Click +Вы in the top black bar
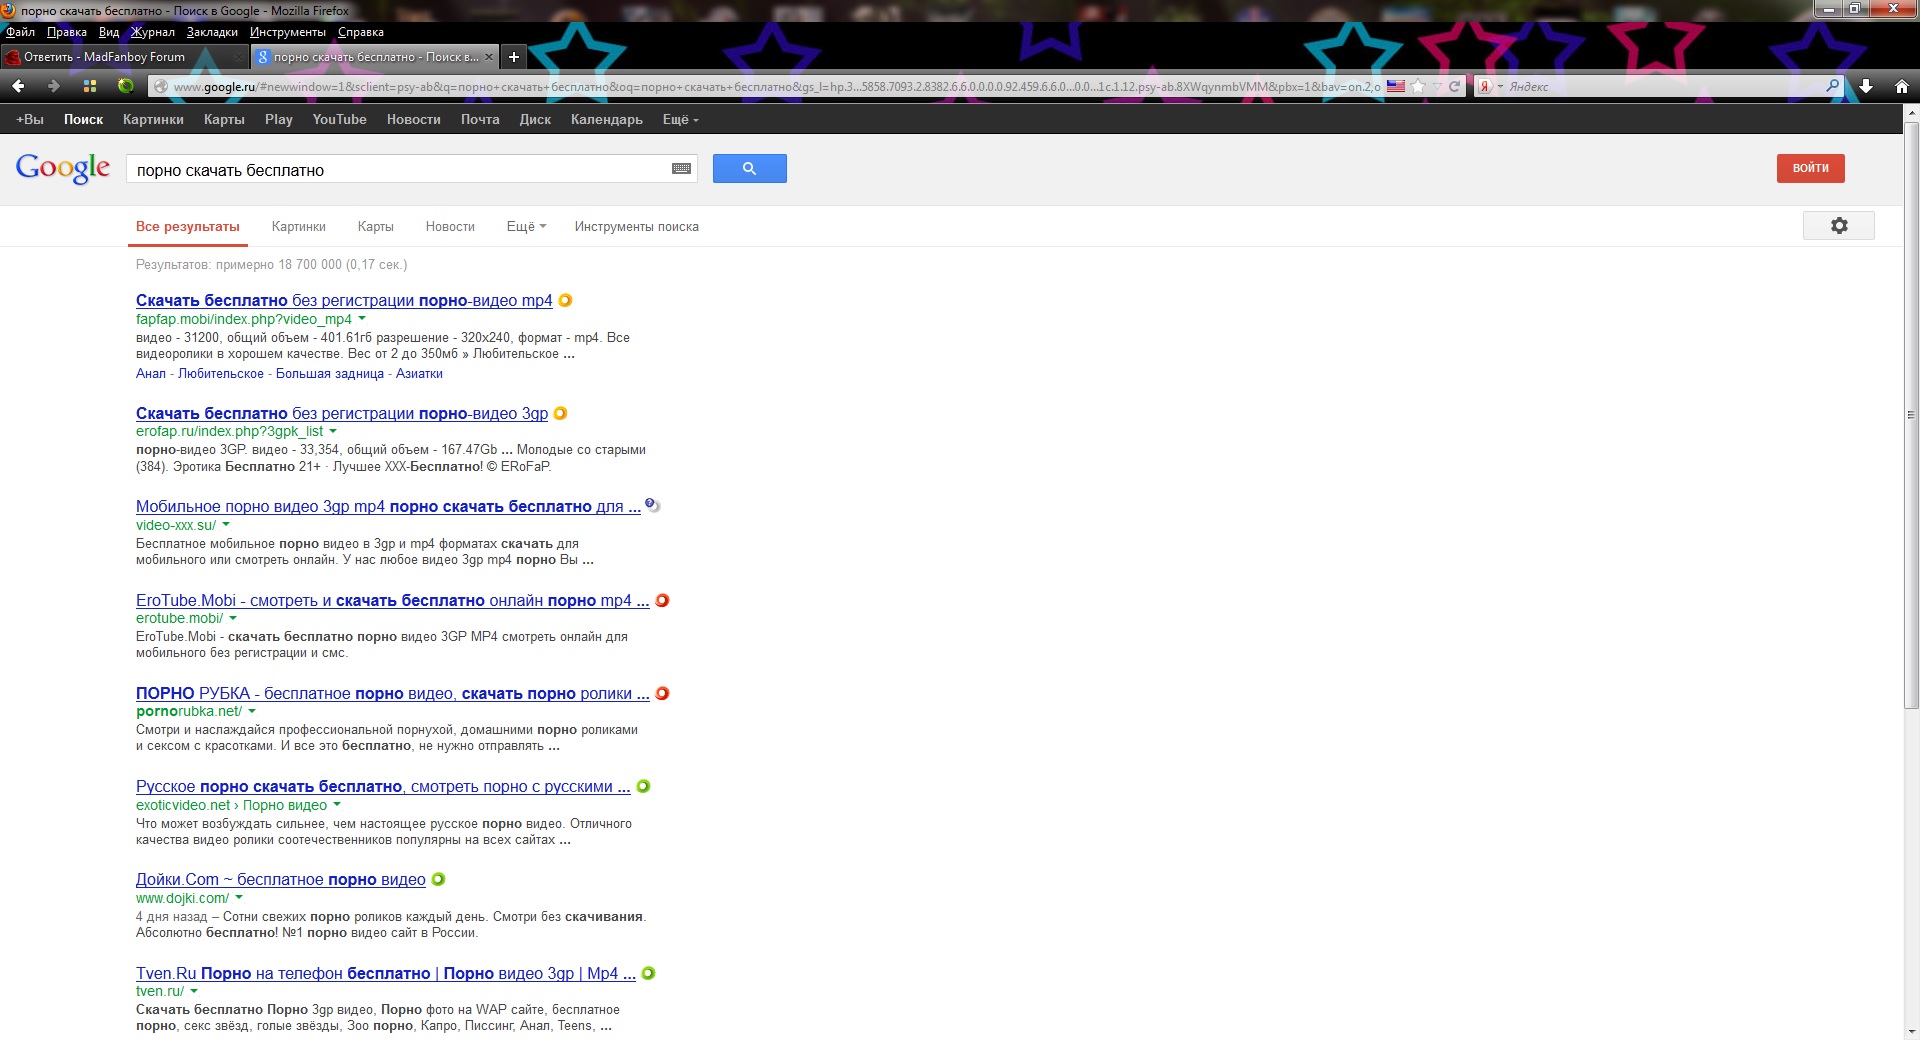Image resolution: width=1920 pixels, height=1040 pixels. coord(30,119)
